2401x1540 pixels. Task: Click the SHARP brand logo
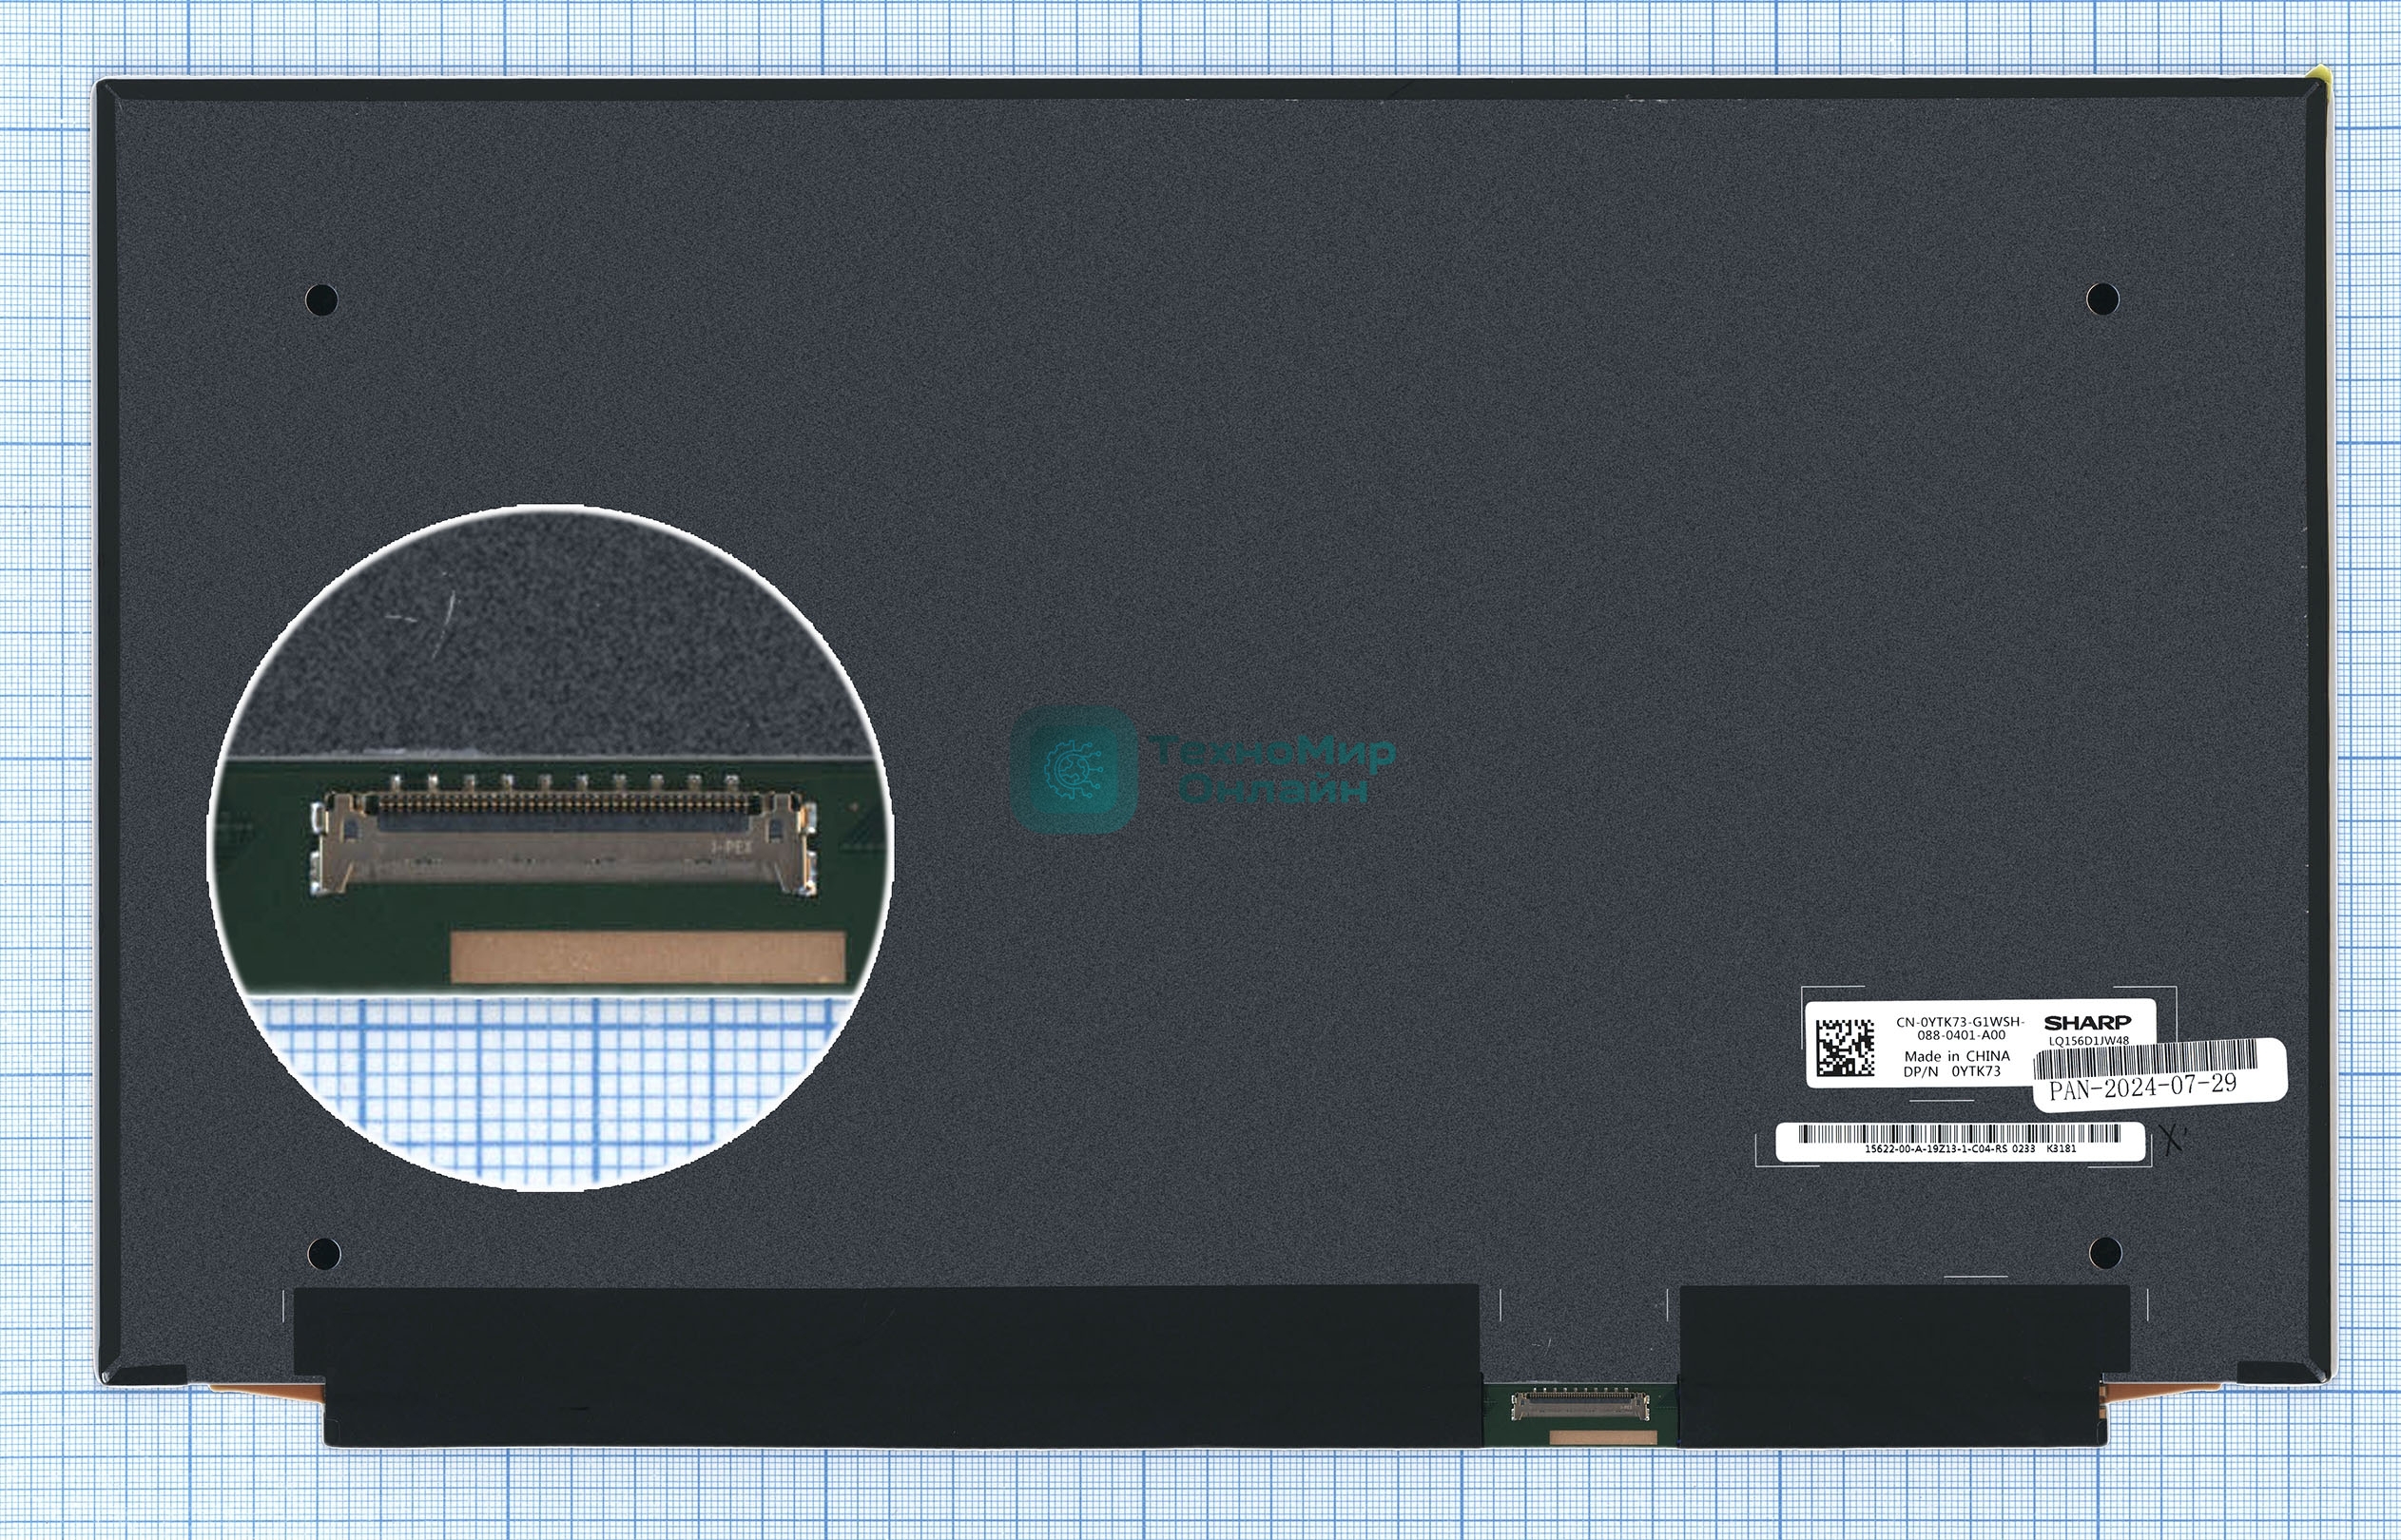pos(2087,1022)
